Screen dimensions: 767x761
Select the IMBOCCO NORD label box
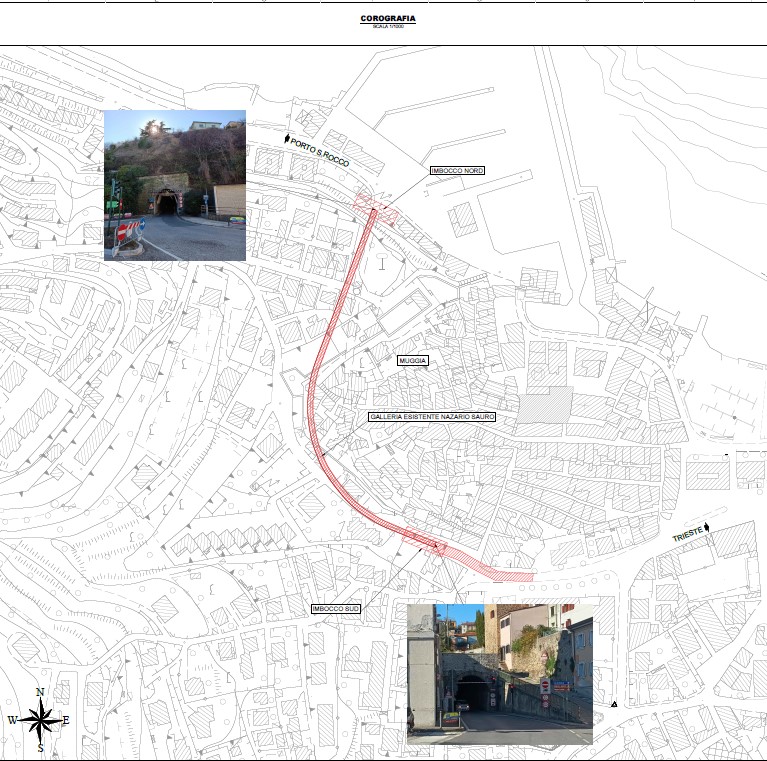point(457,171)
